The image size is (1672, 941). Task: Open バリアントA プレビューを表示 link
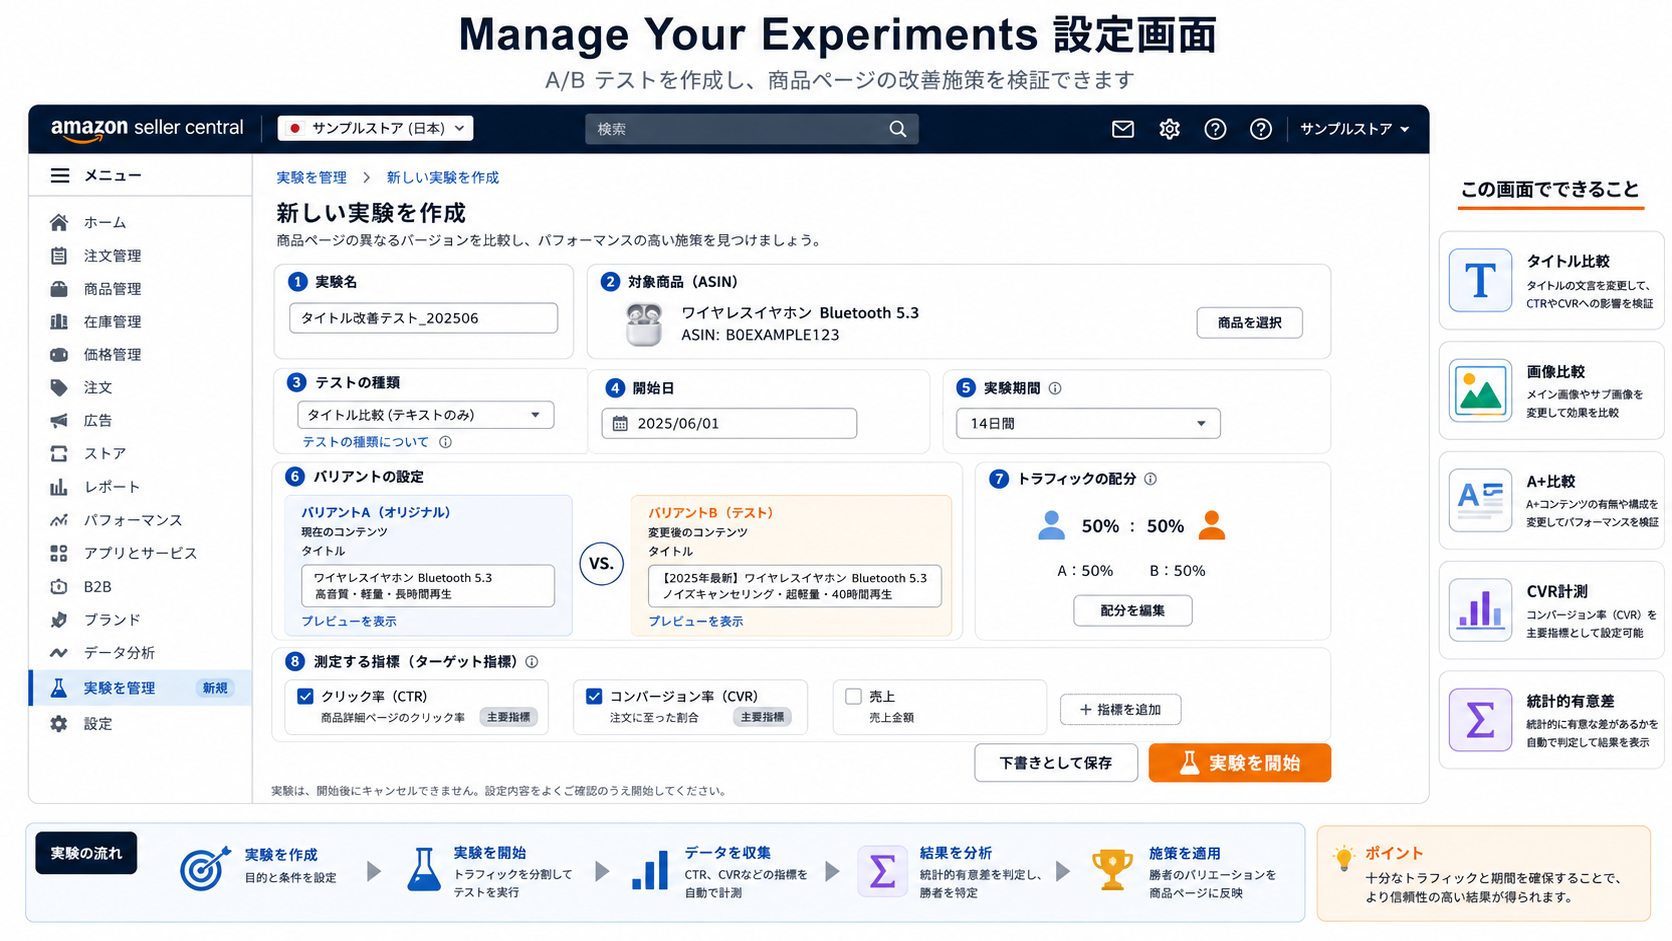click(349, 621)
